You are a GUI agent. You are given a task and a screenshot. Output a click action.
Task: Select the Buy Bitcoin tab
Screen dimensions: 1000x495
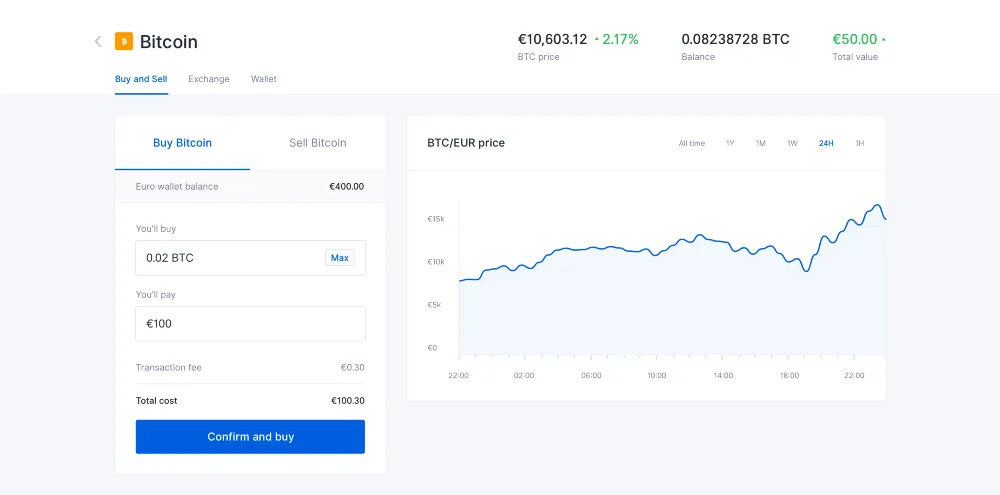coord(182,143)
